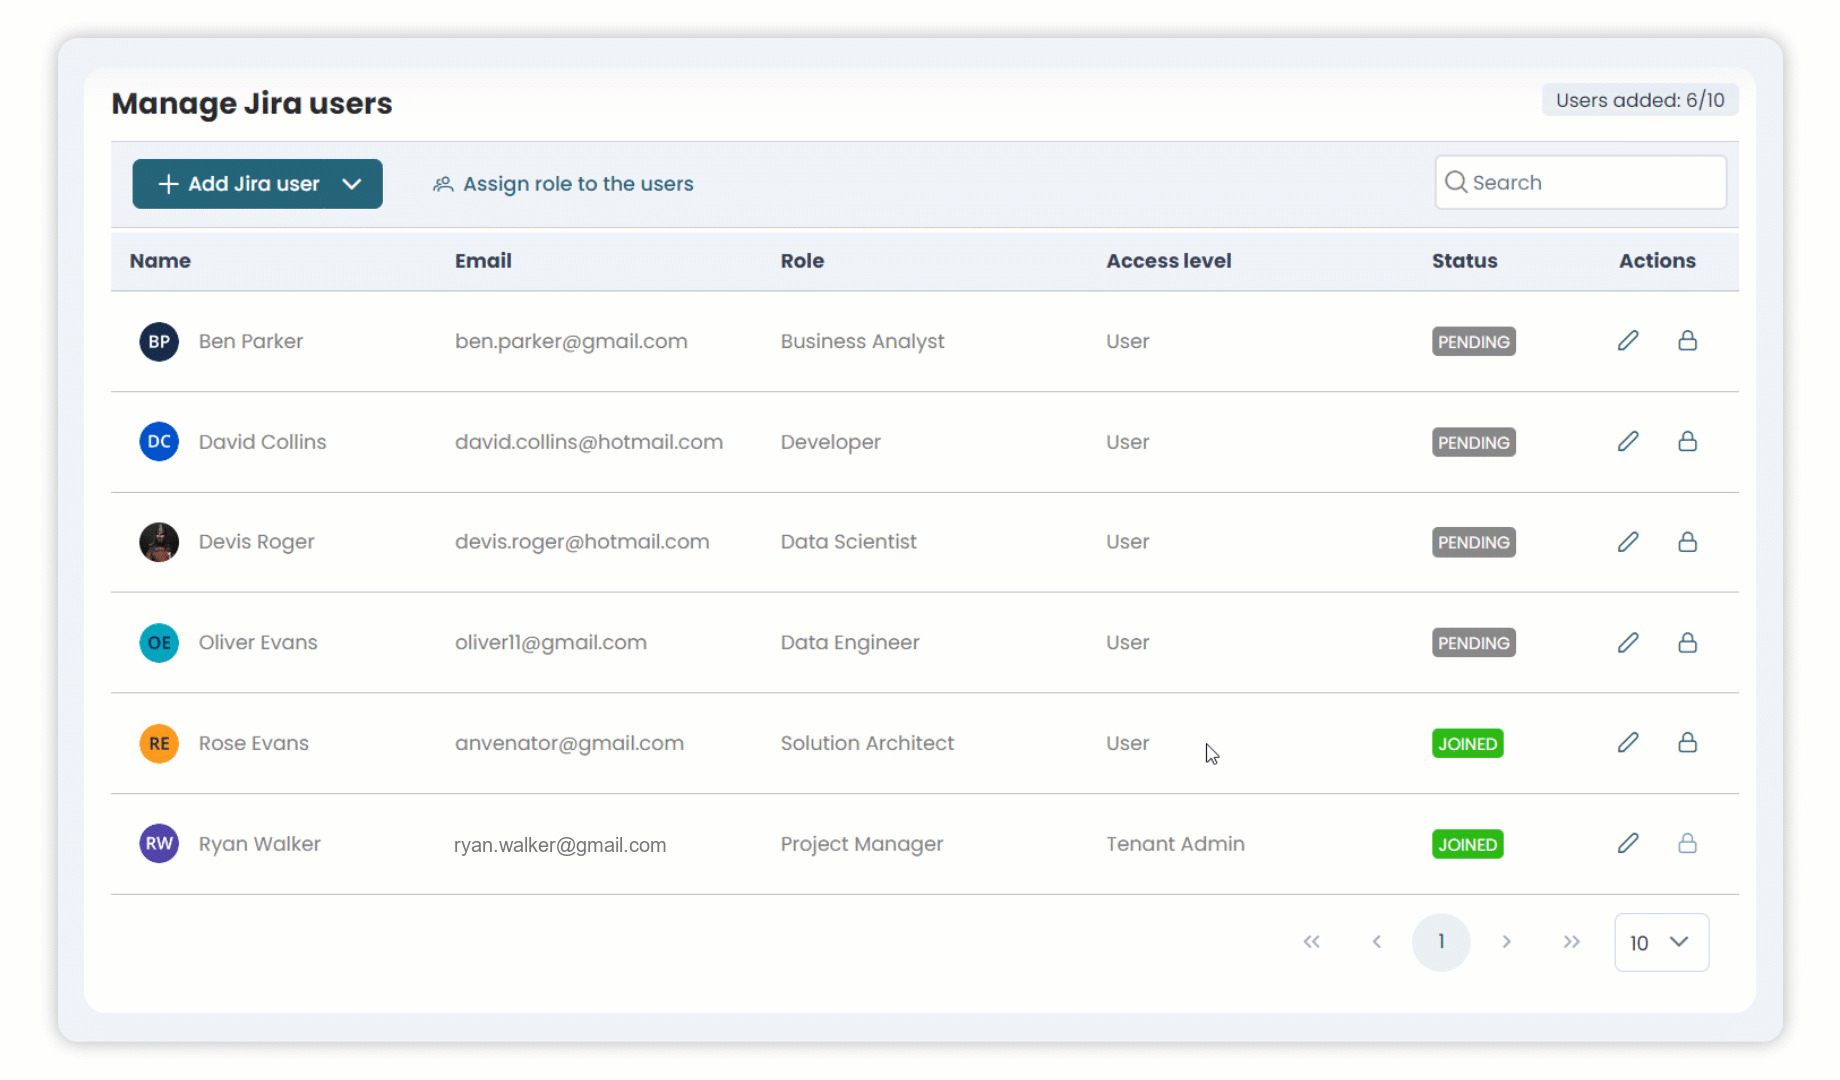Screen dimensions: 1840x1080
Task: Click lock icon in Oliver Evans row
Action: click(1687, 642)
